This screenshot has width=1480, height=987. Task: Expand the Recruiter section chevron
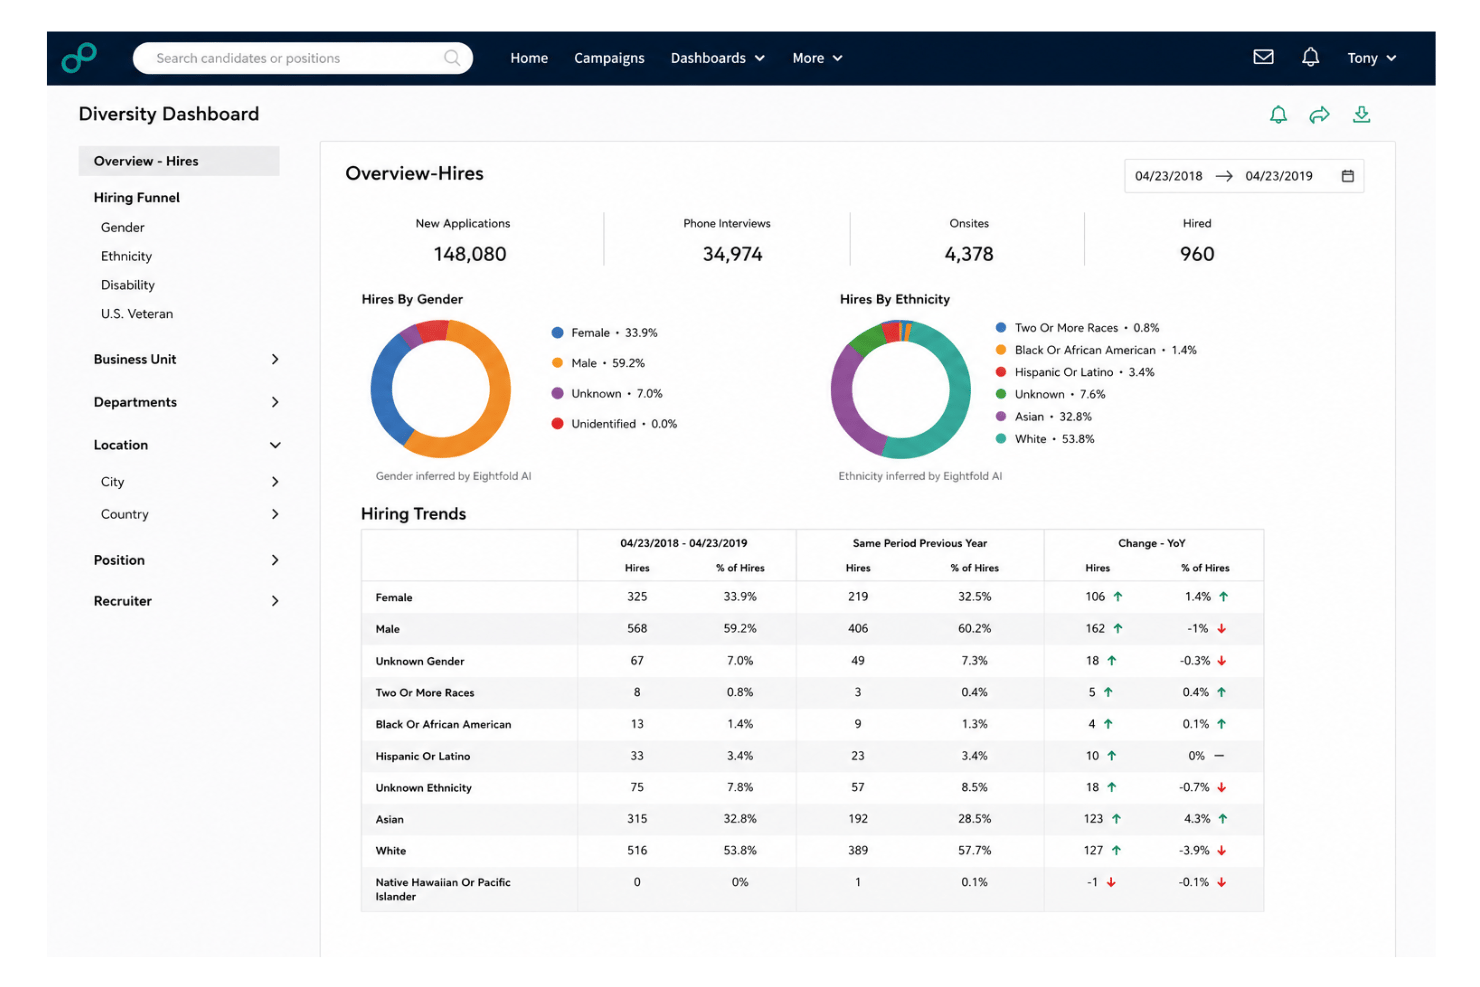275,601
